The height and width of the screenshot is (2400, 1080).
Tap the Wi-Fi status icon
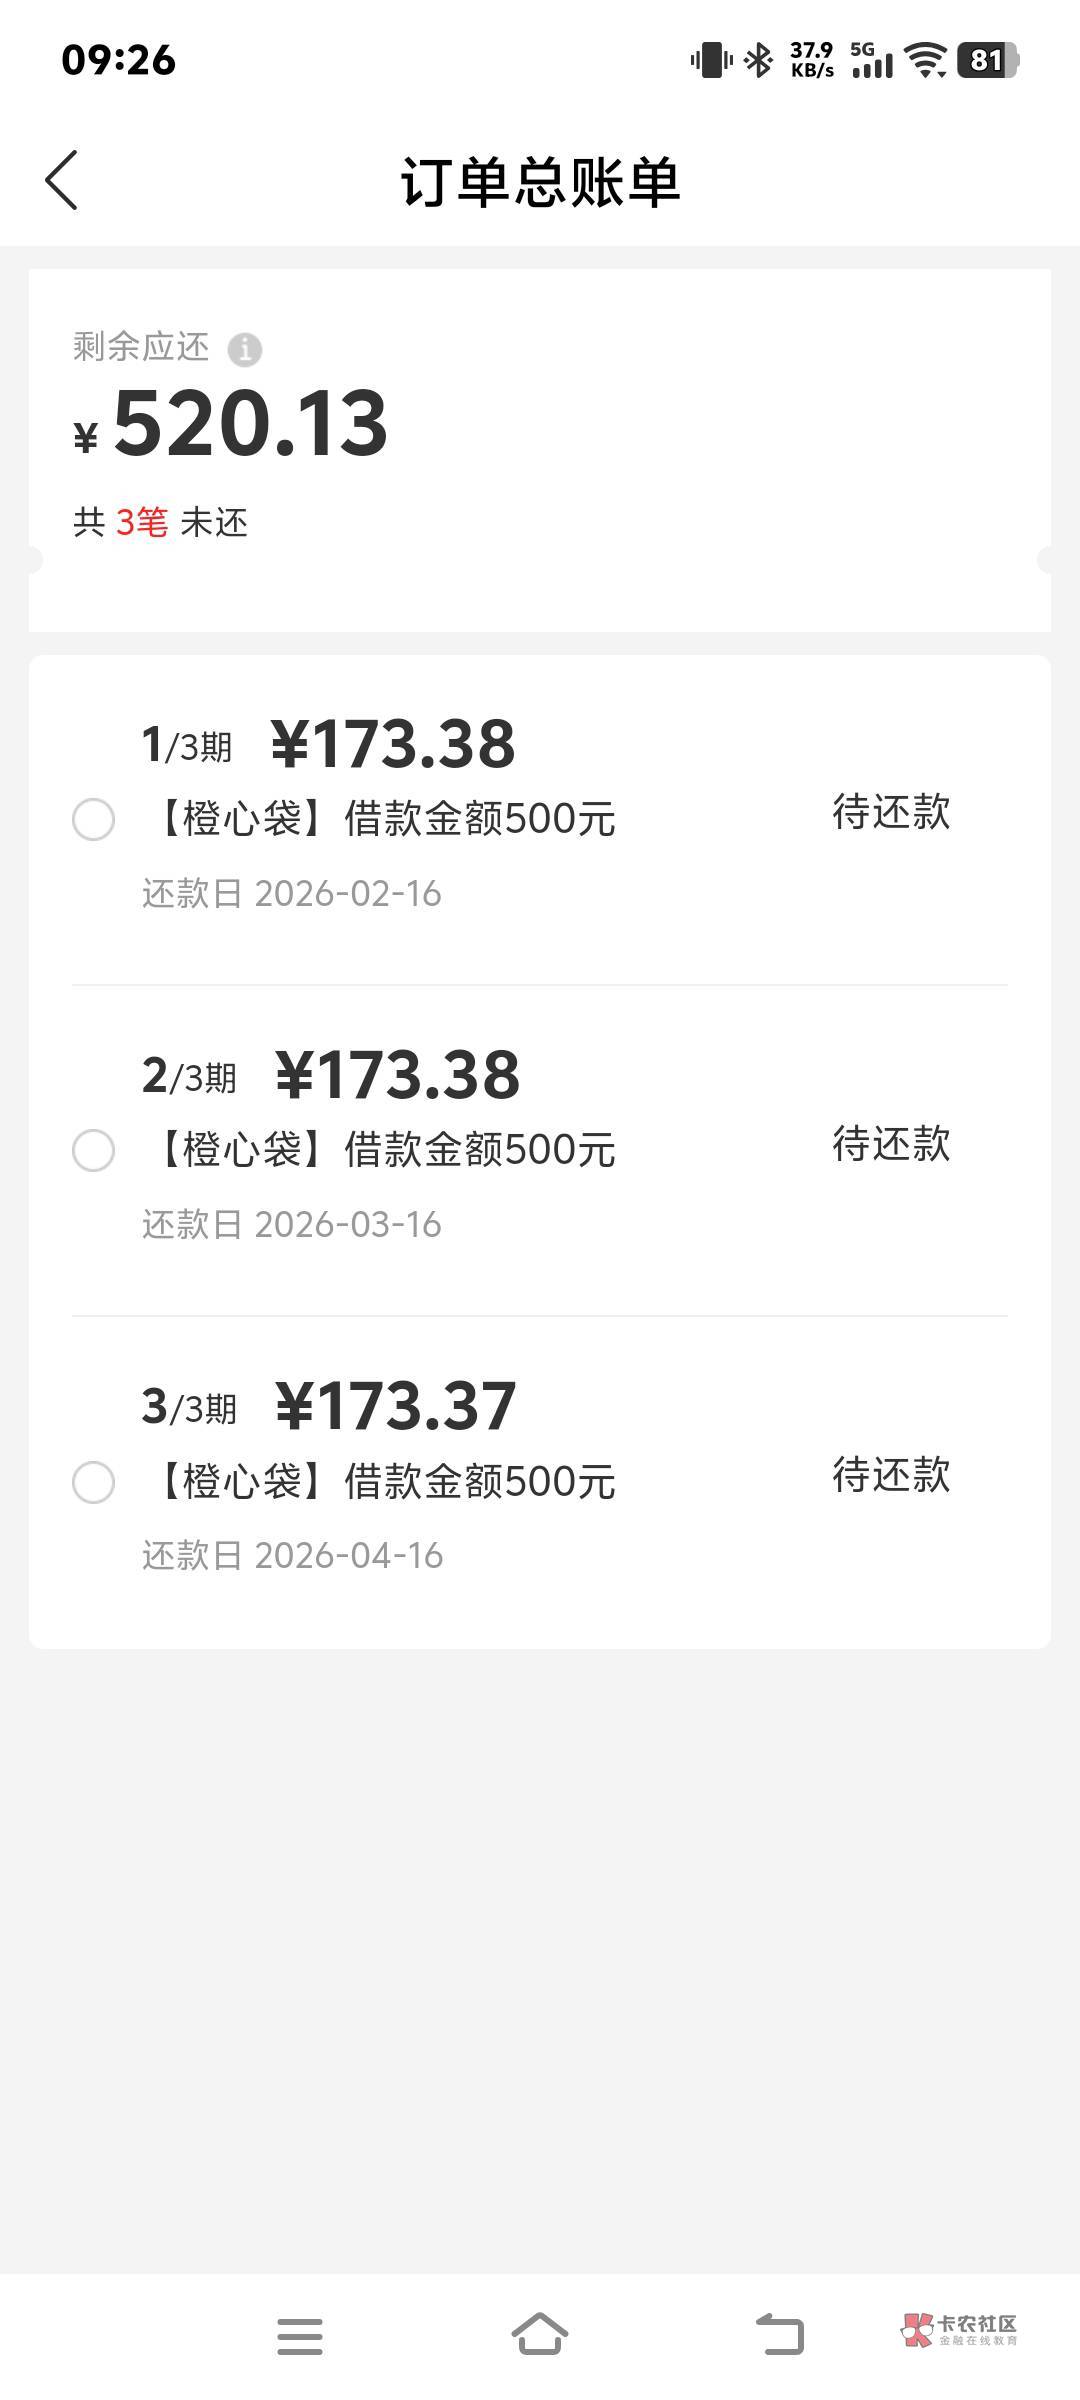click(925, 60)
